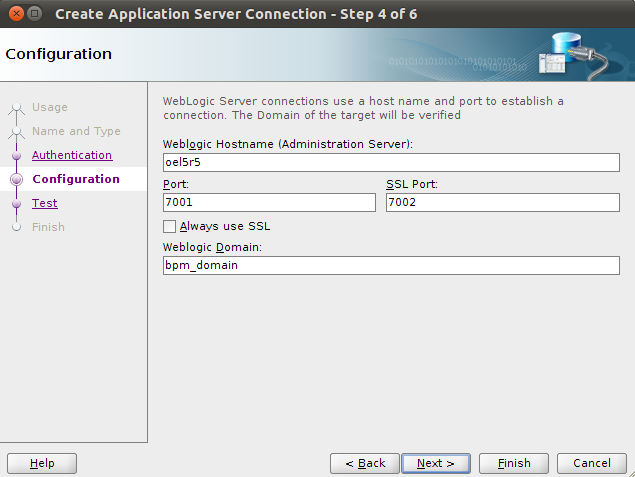Click the grey window button beside the close button
Viewport: 635px width, 477px height.
pos(35,14)
